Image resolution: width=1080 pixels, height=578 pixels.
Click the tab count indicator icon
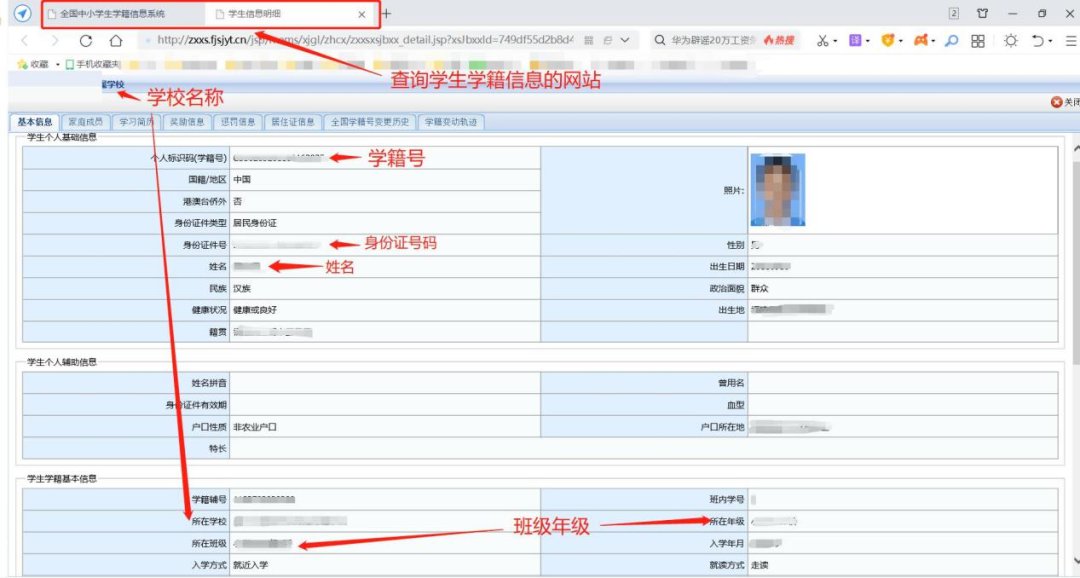click(954, 13)
